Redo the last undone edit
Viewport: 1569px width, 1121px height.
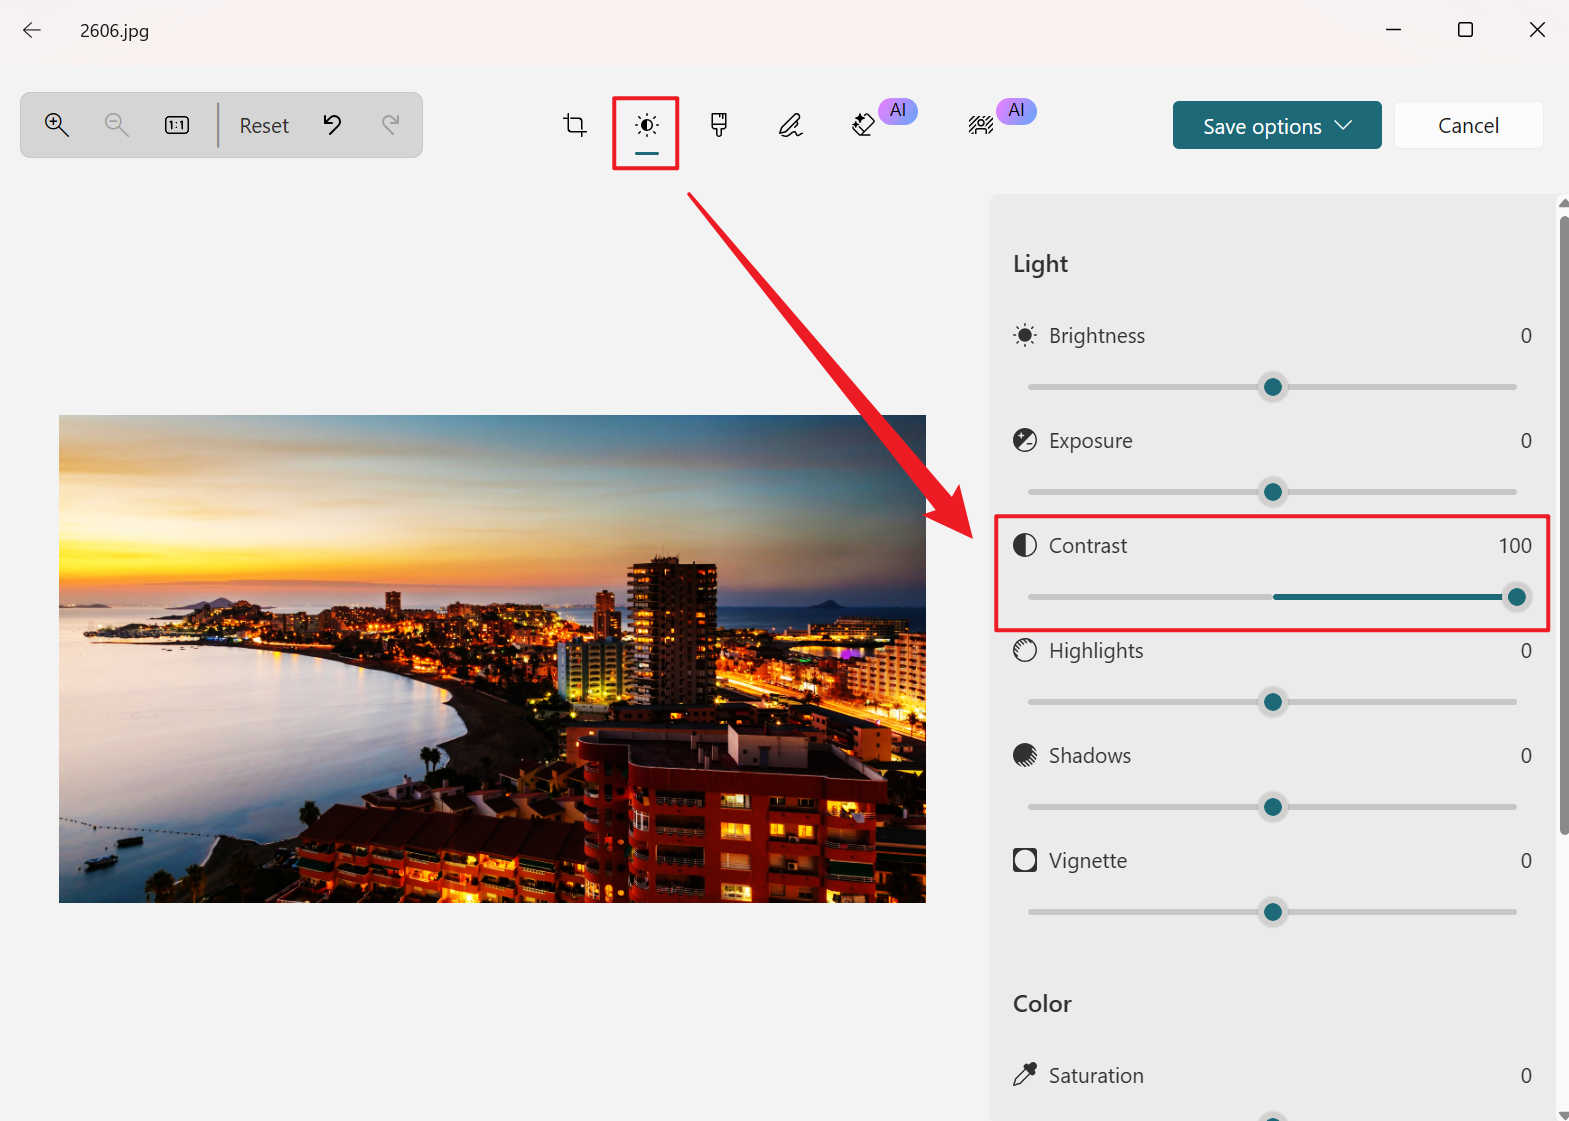click(x=391, y=125)
